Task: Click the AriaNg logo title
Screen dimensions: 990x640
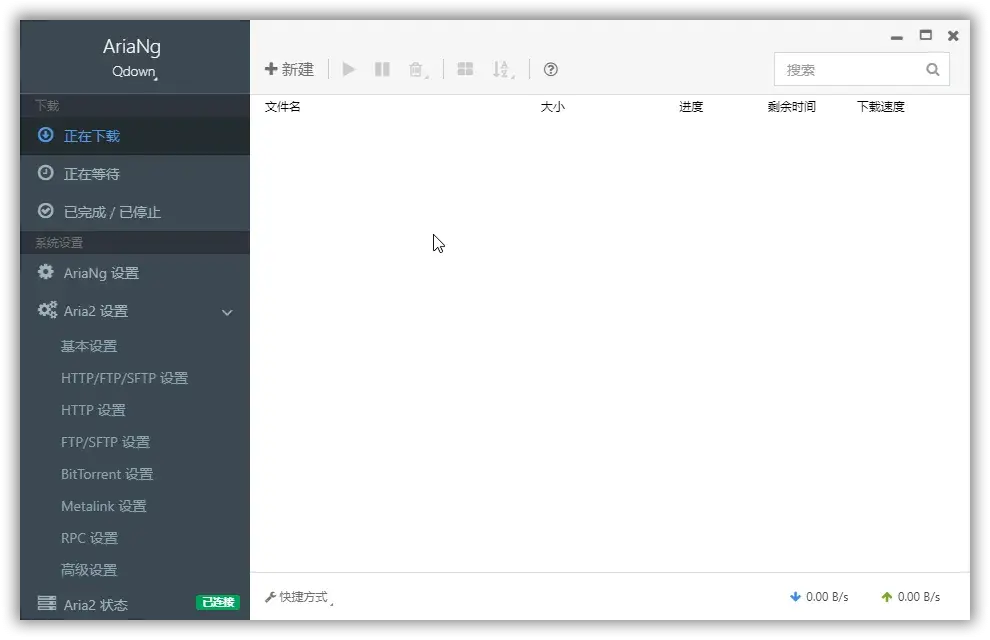Action: click(132, 46)
